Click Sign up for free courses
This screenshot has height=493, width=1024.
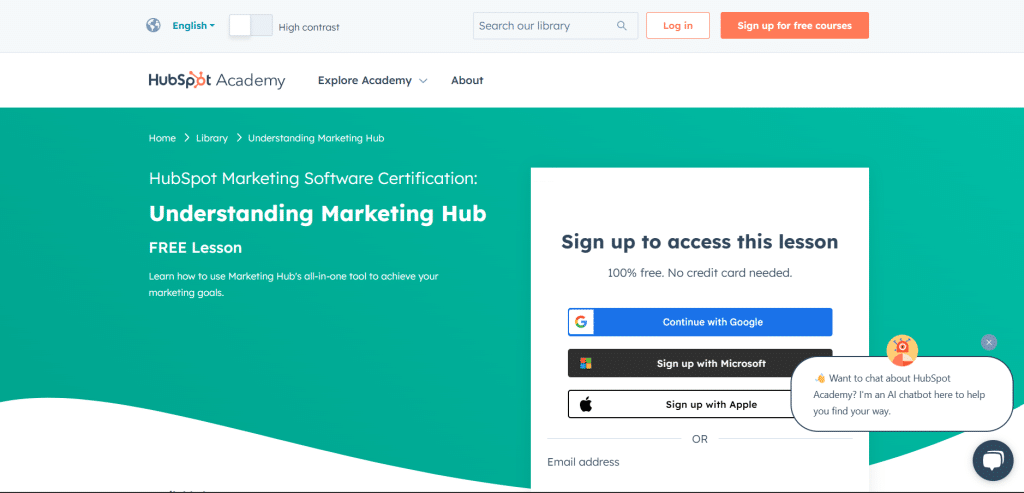(795, 25)
